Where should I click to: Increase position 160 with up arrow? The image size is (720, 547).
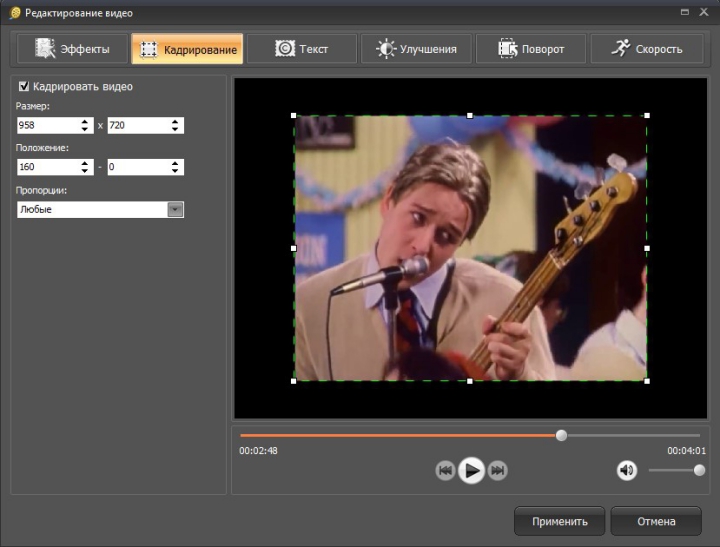(x=84, y=163)
